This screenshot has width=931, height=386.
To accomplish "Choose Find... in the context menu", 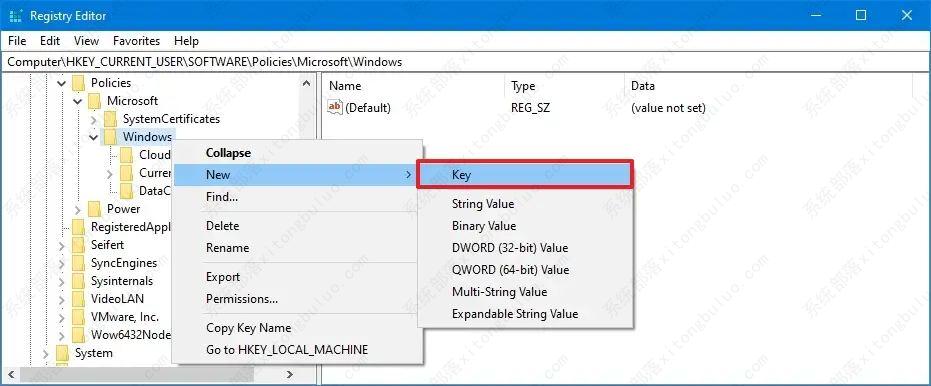I will [x=297, y=197].
